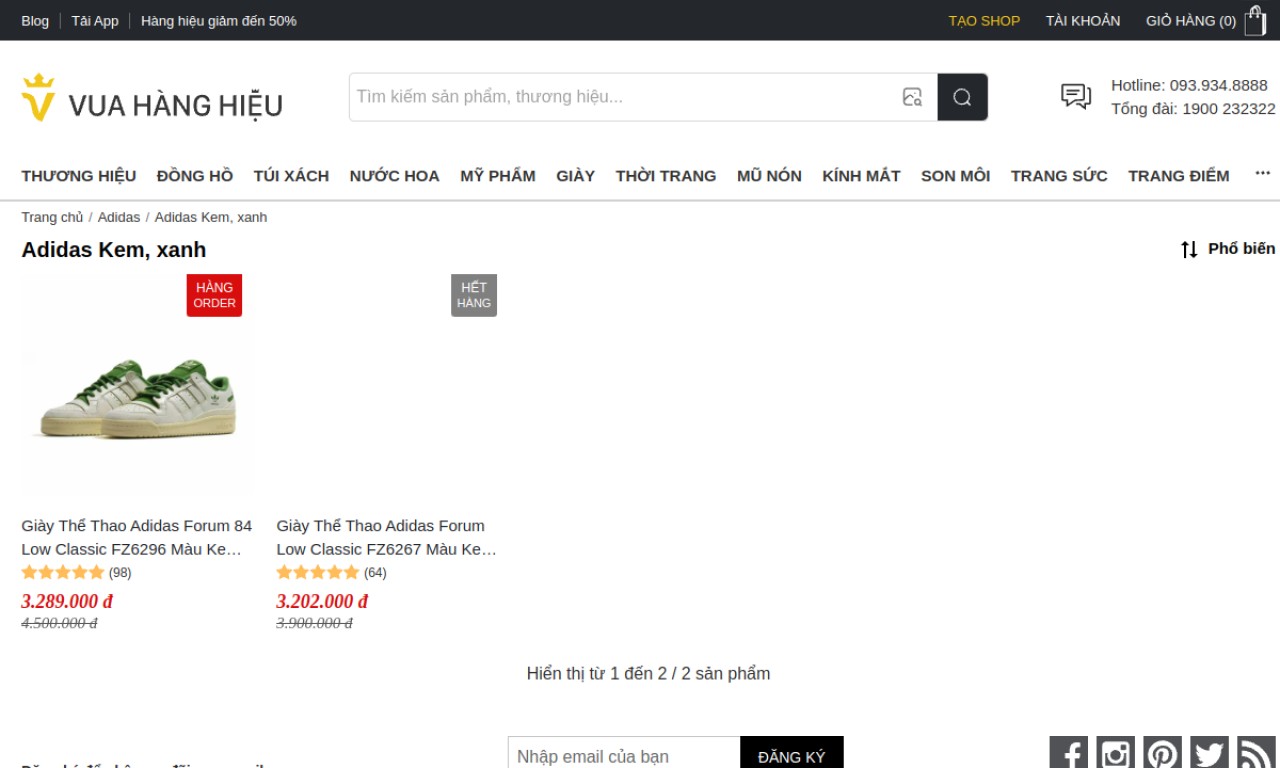Focus the Nhập email của bạn field
The height and width of the screenshot is (768, 1280).
pos(624,756)
